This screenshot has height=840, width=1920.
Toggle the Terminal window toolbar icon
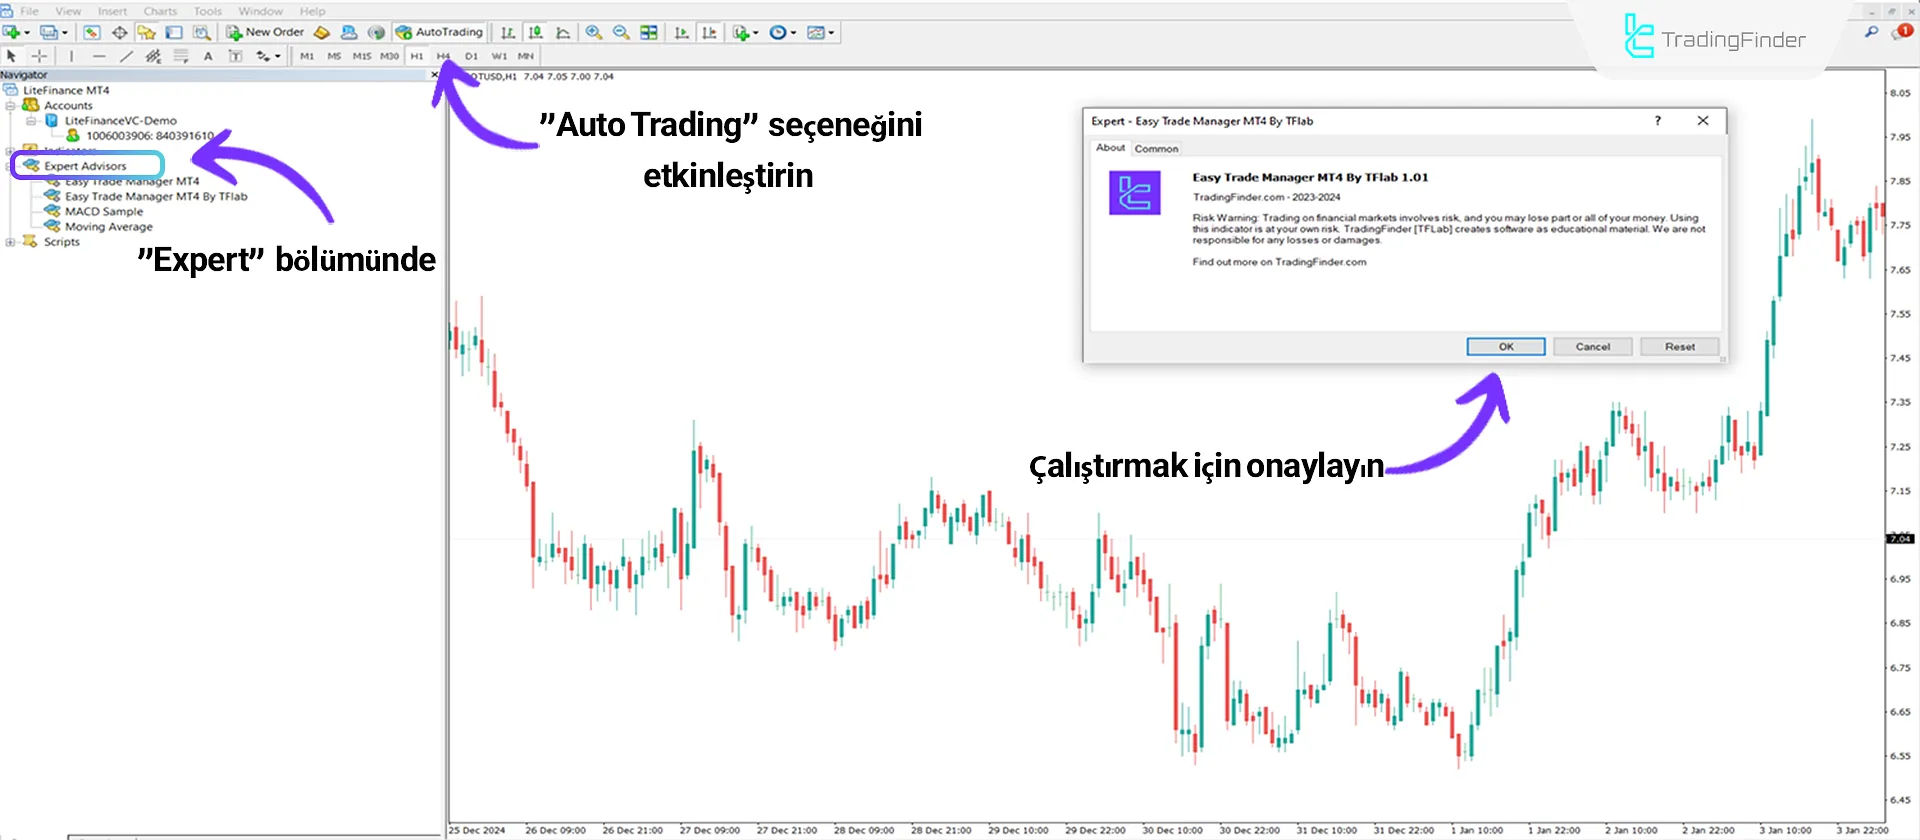click(x=174, y=32)
